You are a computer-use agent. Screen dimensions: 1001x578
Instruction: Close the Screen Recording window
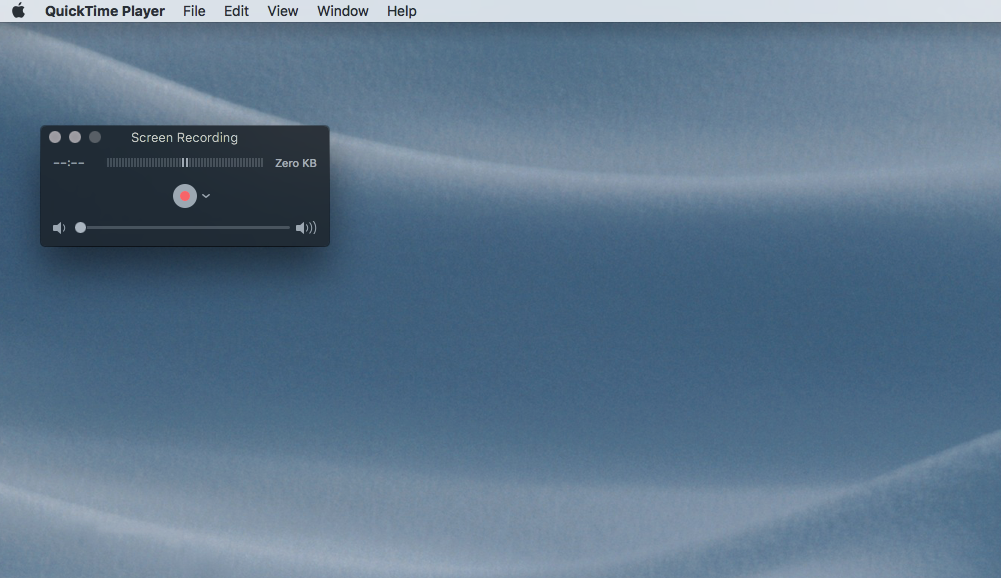(55, 137)
